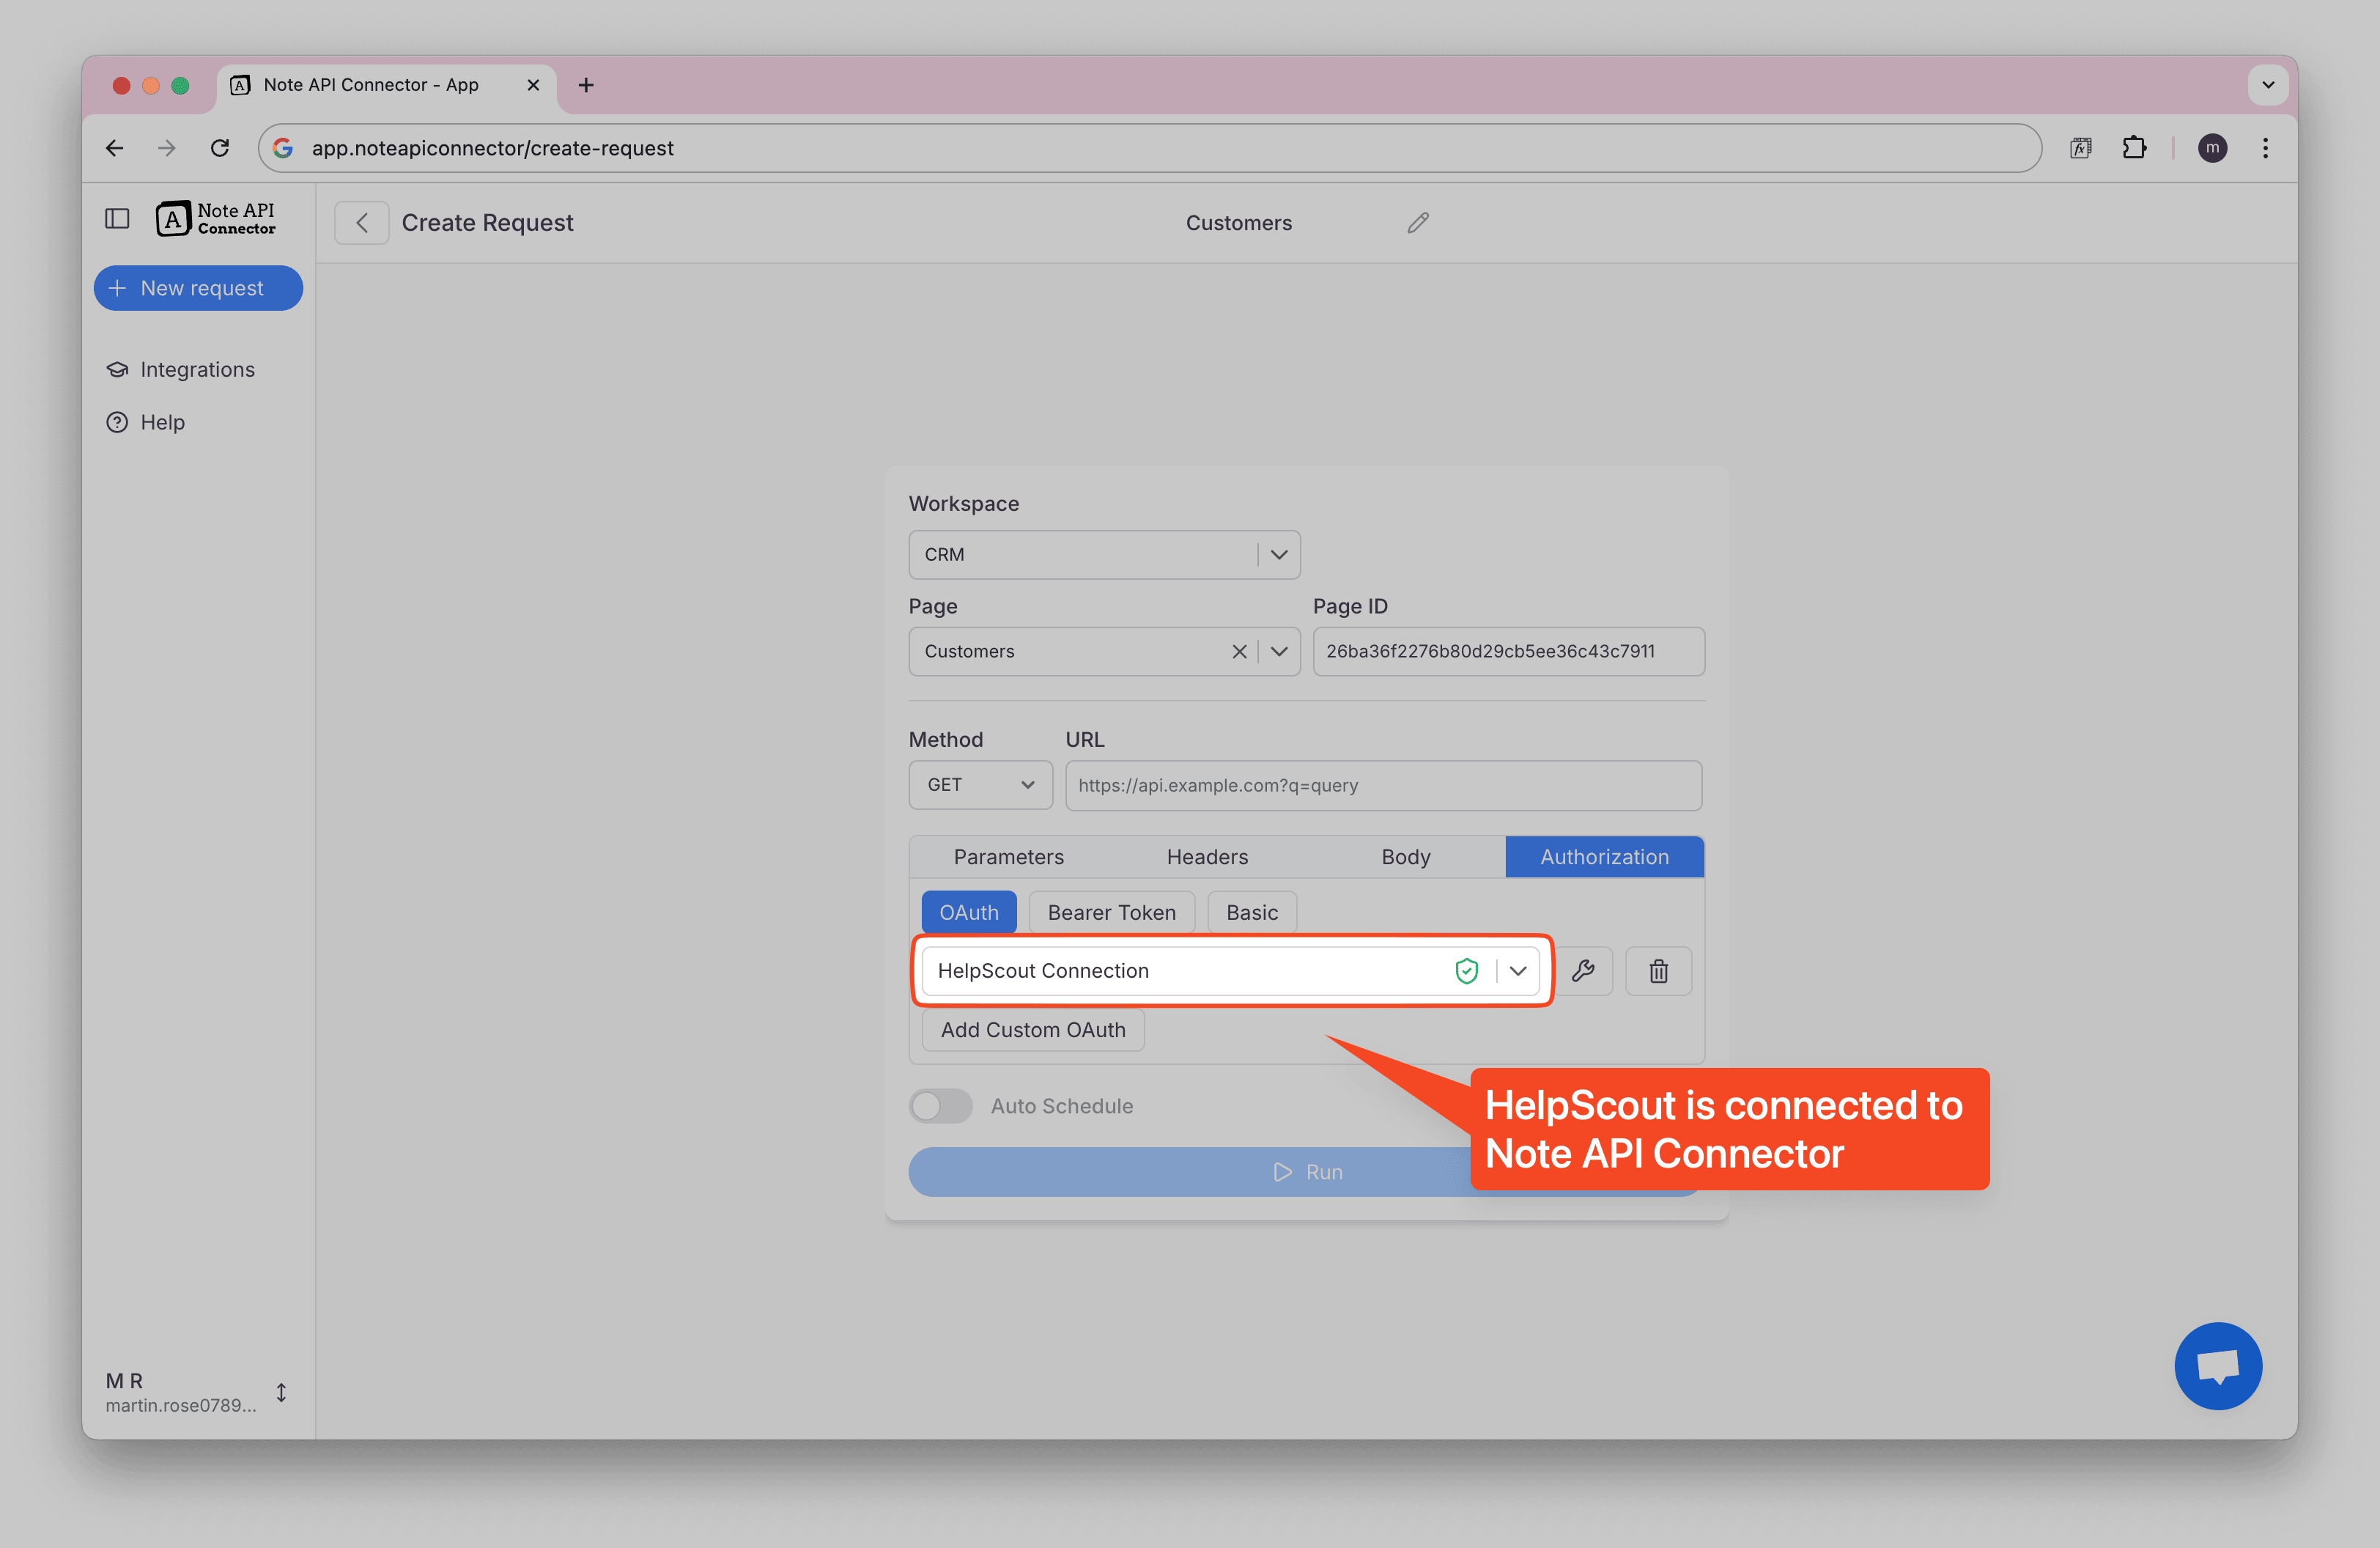Image resolution: width=2380 pixels, height=1548 pixels.
Task: Click into the URL input field
Action: pyautogui.click(x=1383, y=786)
